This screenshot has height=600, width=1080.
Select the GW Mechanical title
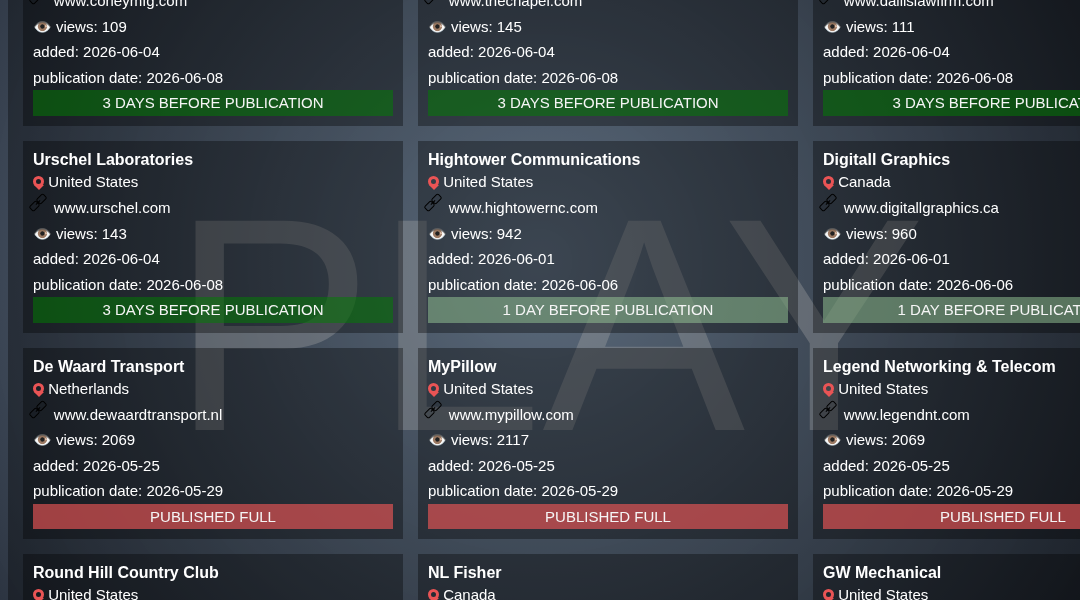[882, 572]
